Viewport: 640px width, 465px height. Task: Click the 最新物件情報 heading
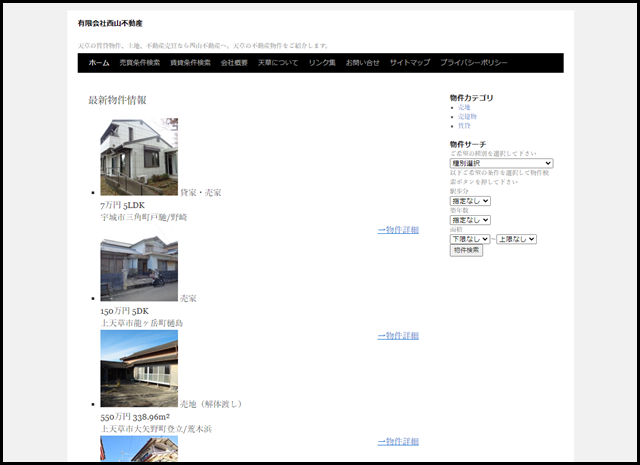tap(118, 100)
